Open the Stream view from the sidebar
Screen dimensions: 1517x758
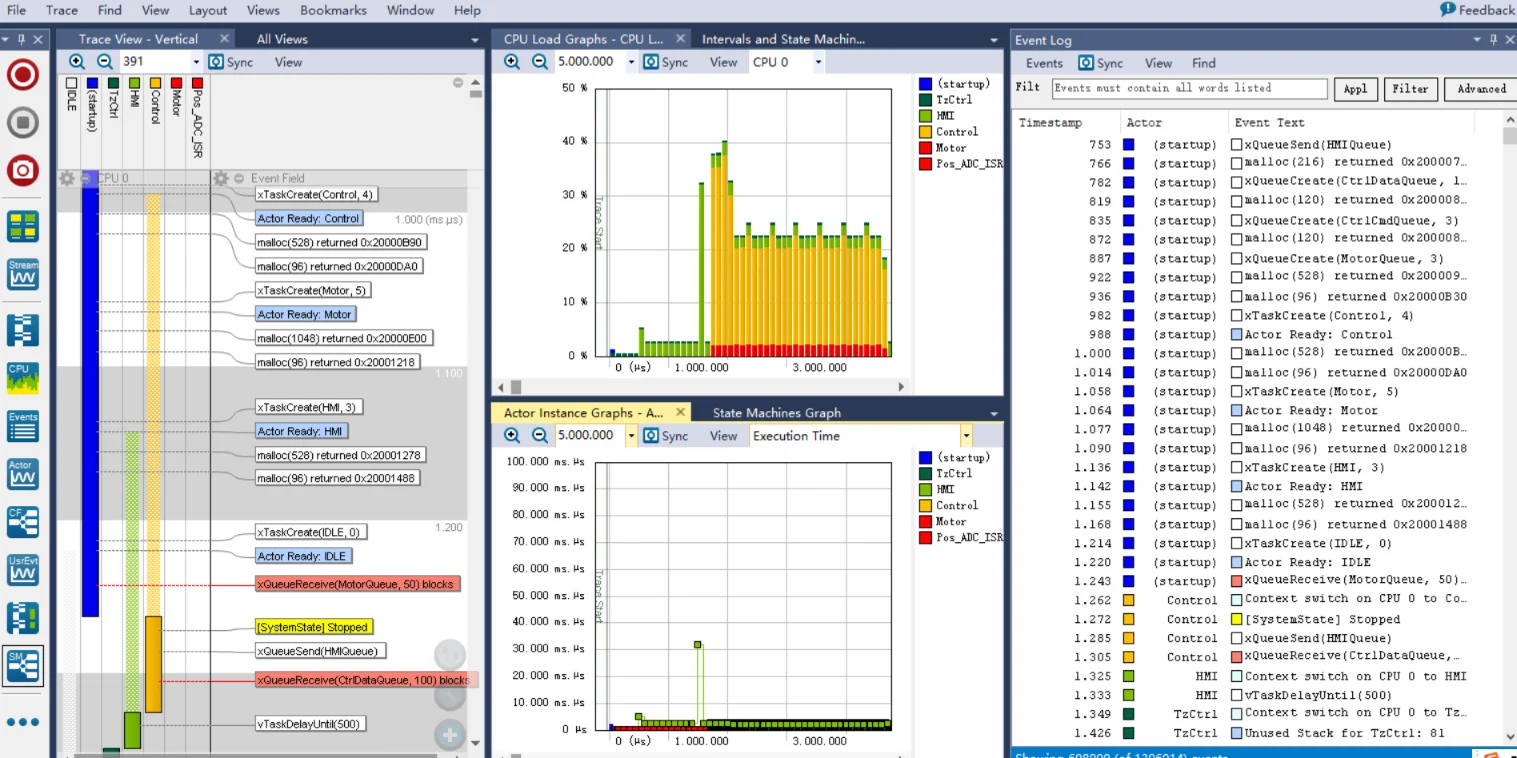[x=23, y=274]
